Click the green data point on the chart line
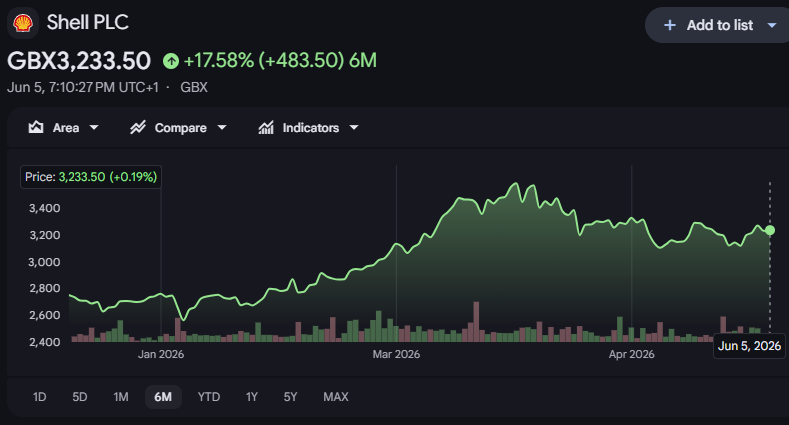 770,230
